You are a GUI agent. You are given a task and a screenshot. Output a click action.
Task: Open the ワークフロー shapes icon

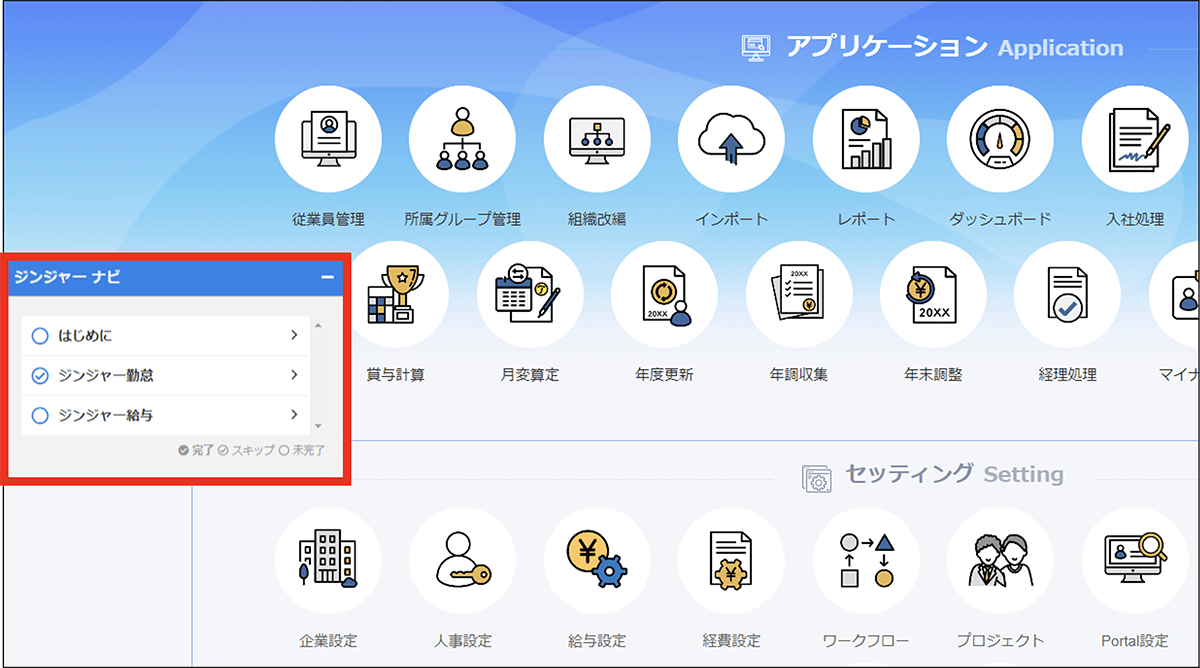[866, 560]
